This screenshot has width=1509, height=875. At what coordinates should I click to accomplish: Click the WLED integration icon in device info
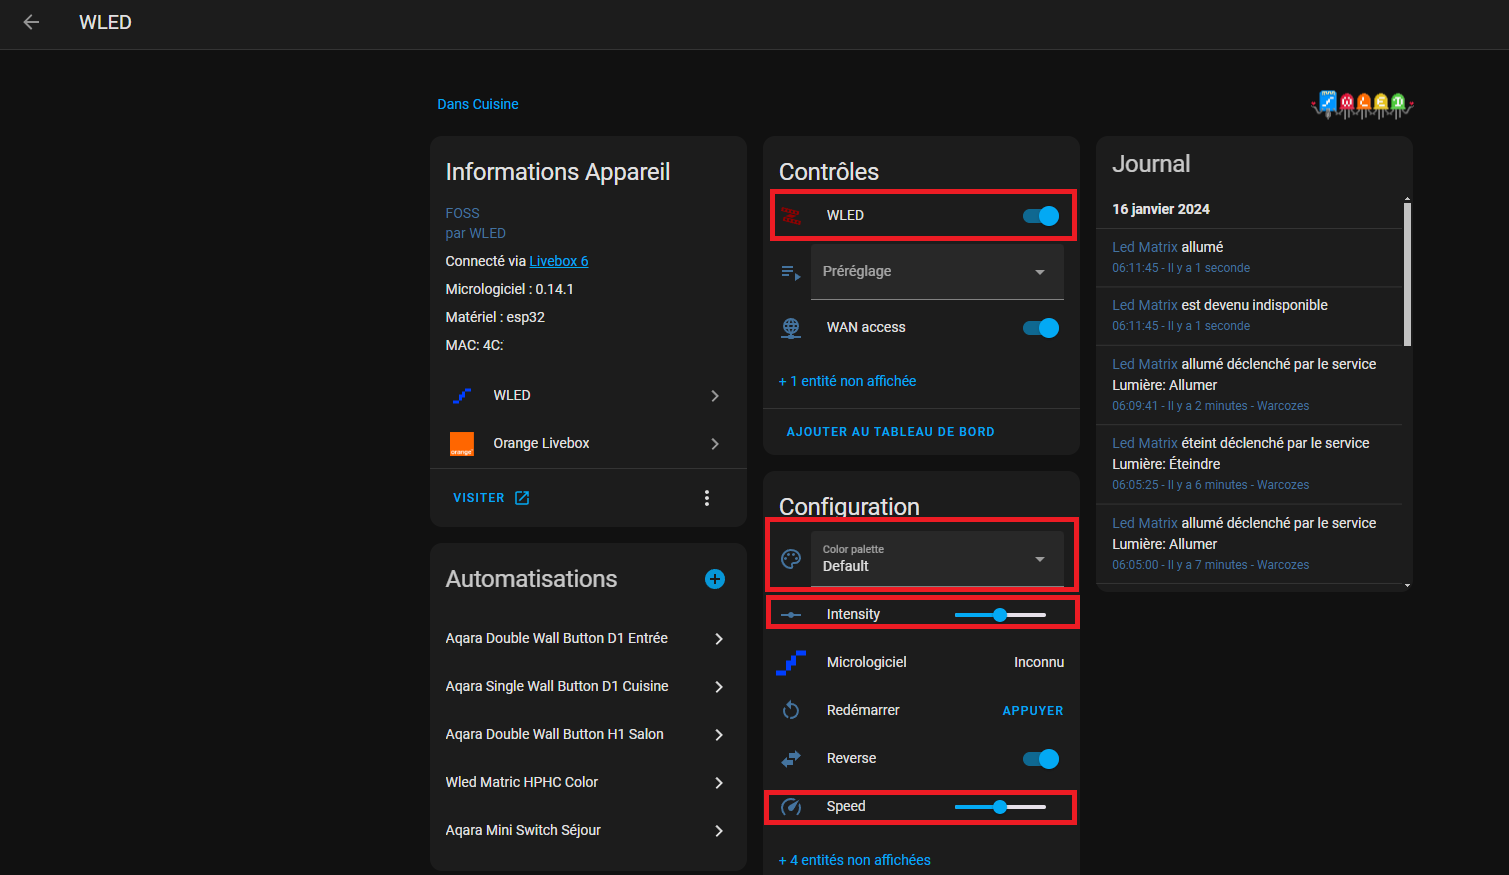click(462, 395)
